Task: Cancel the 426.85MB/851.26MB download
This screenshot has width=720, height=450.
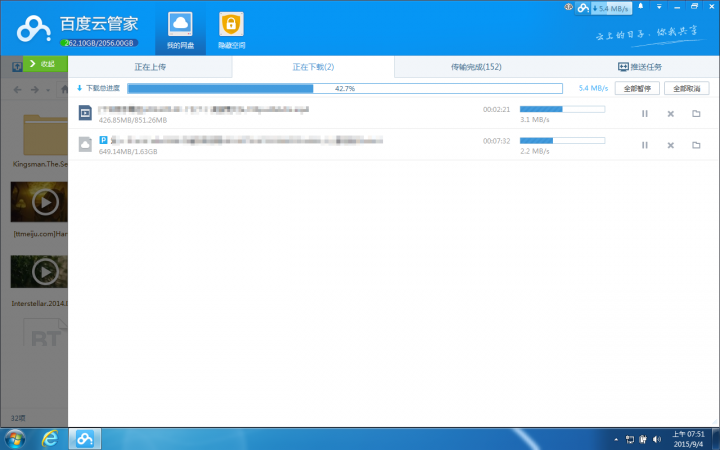Action: pyautogui.click(x=670, y=114)
